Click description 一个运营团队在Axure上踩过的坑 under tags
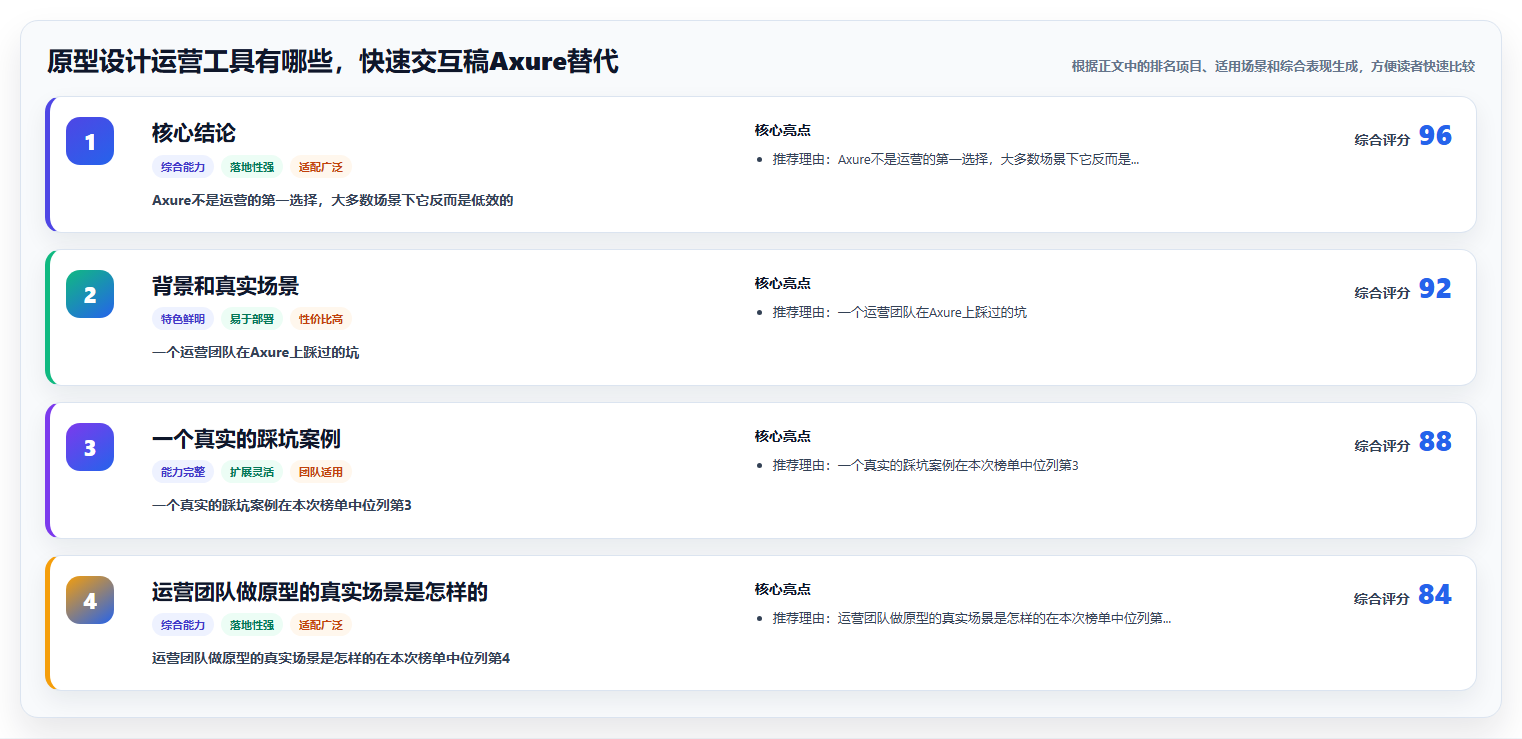The image size is (1522, 739). tap(256, 353)
